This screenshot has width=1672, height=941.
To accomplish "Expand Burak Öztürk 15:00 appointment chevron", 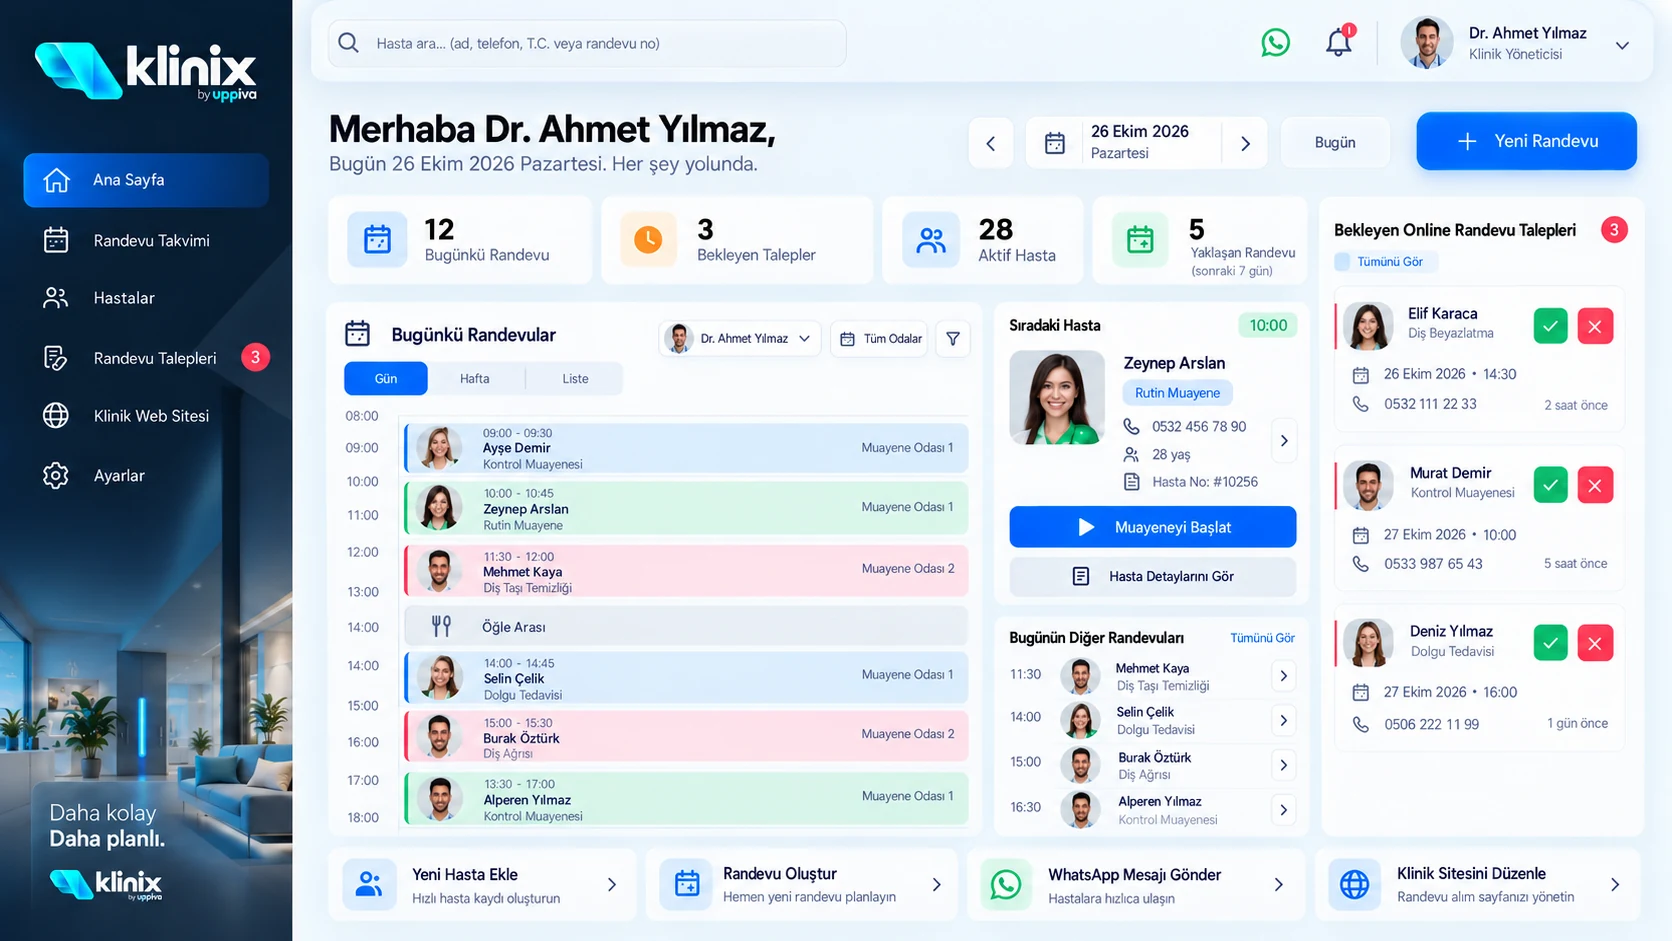I will (x=1284, y=765).
